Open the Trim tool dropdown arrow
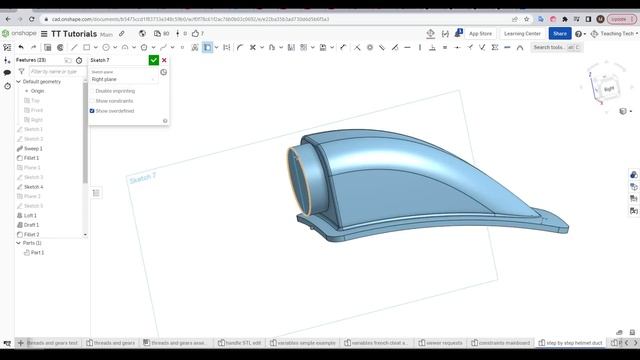 pyautogui.click(x=262, y=48)
